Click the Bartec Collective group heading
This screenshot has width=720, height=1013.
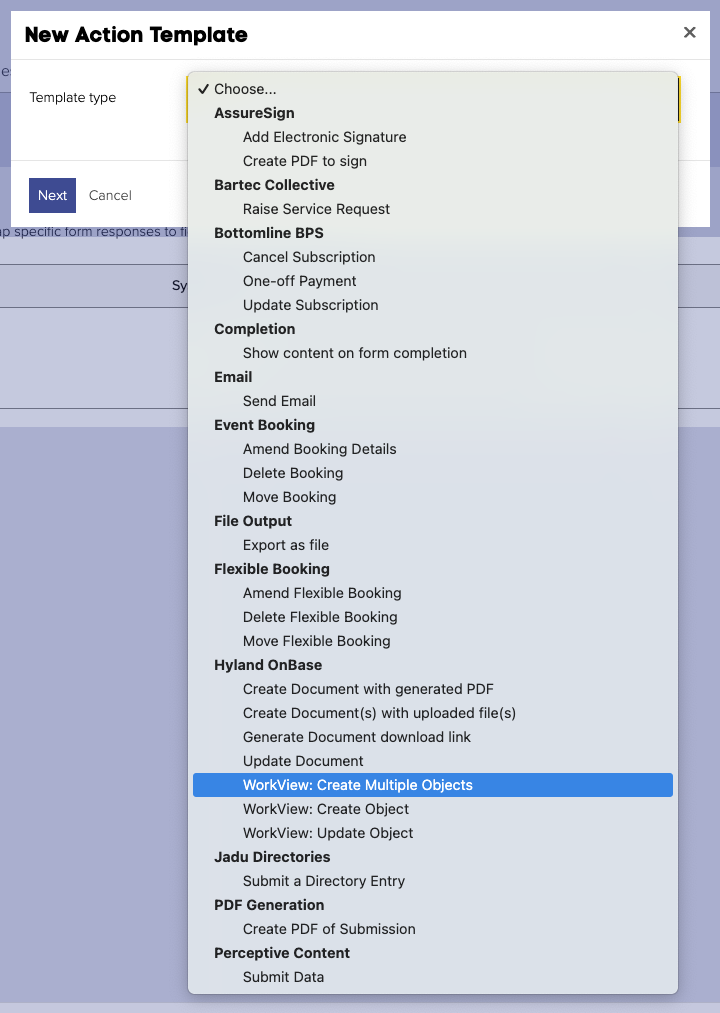(274, 185)
